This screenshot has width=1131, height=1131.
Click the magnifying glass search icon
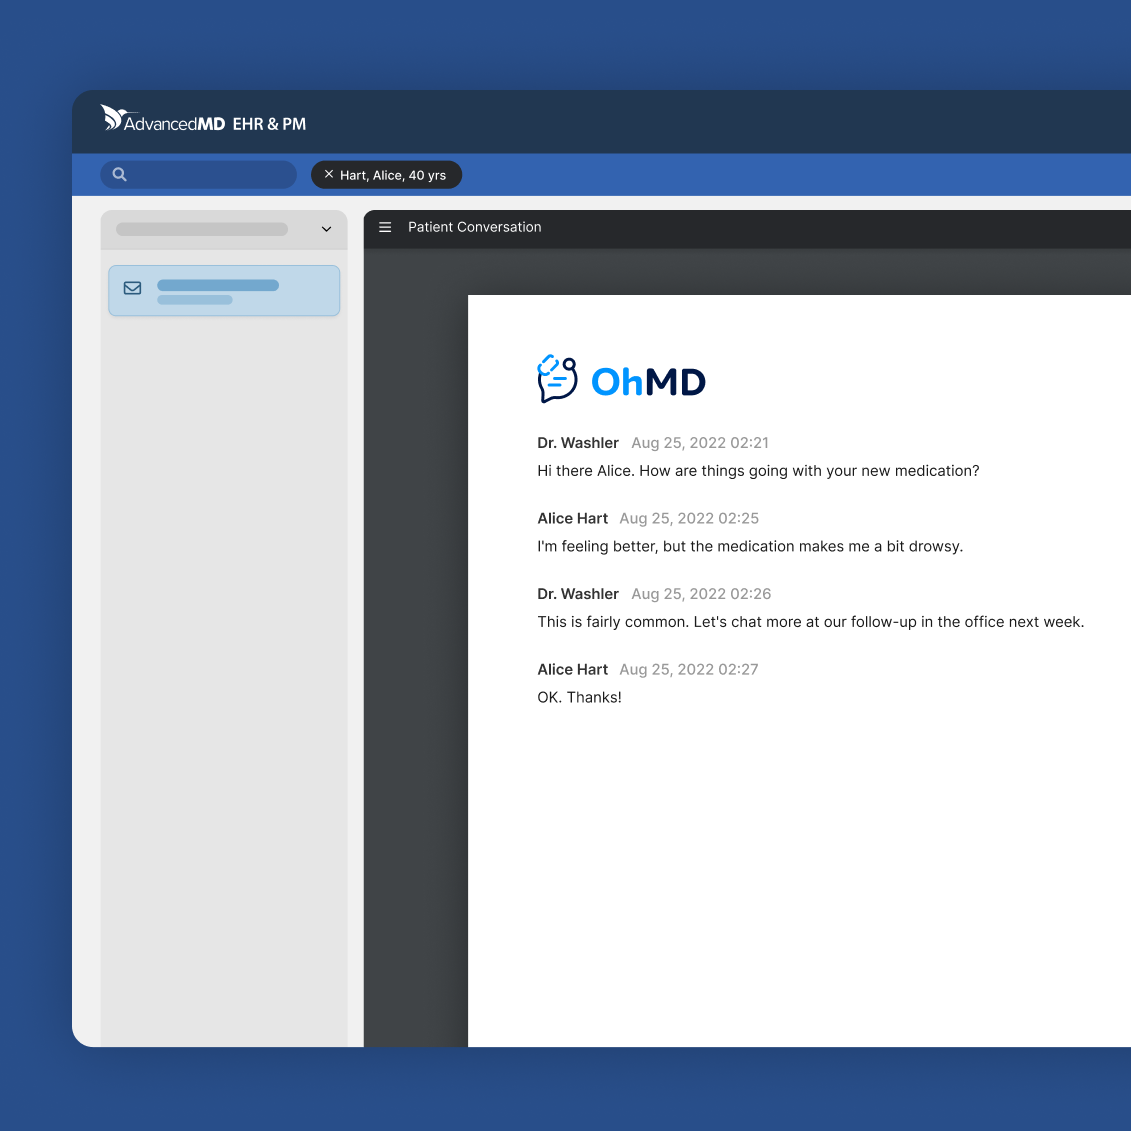coord(120,175)
